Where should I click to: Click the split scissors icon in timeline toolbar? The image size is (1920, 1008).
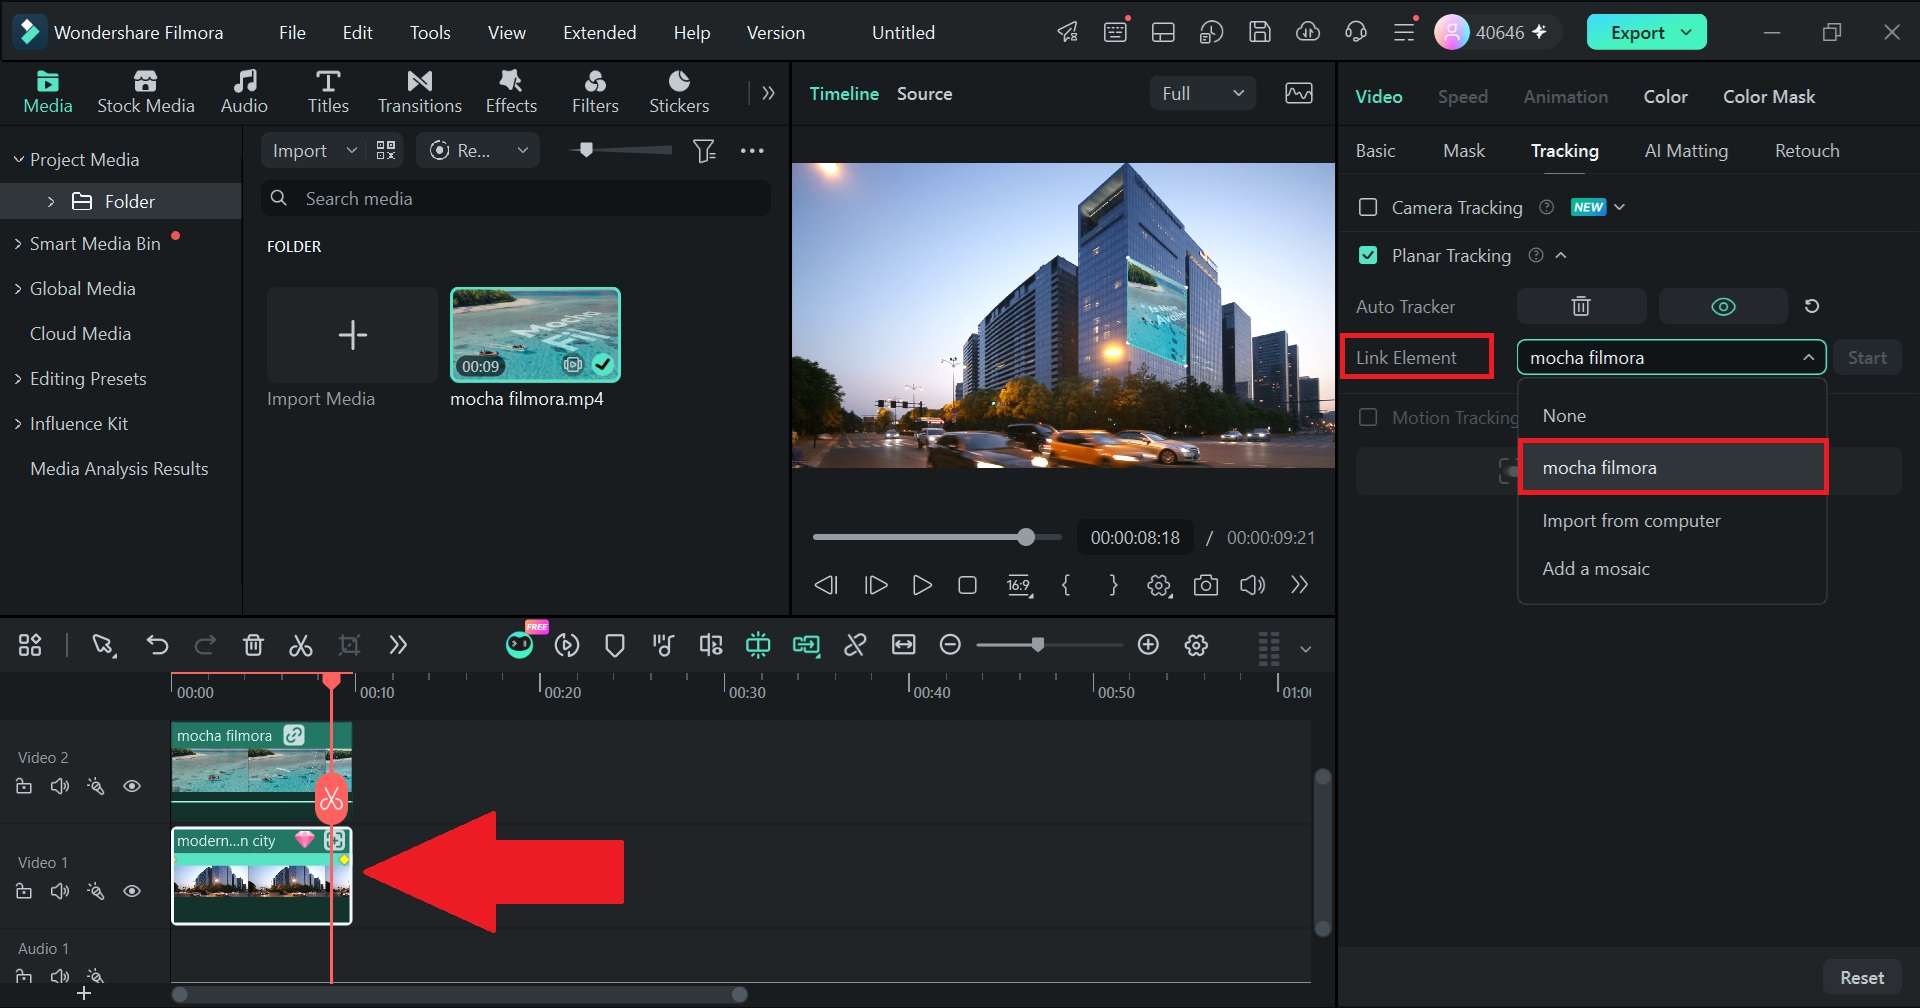pos(301,646)
